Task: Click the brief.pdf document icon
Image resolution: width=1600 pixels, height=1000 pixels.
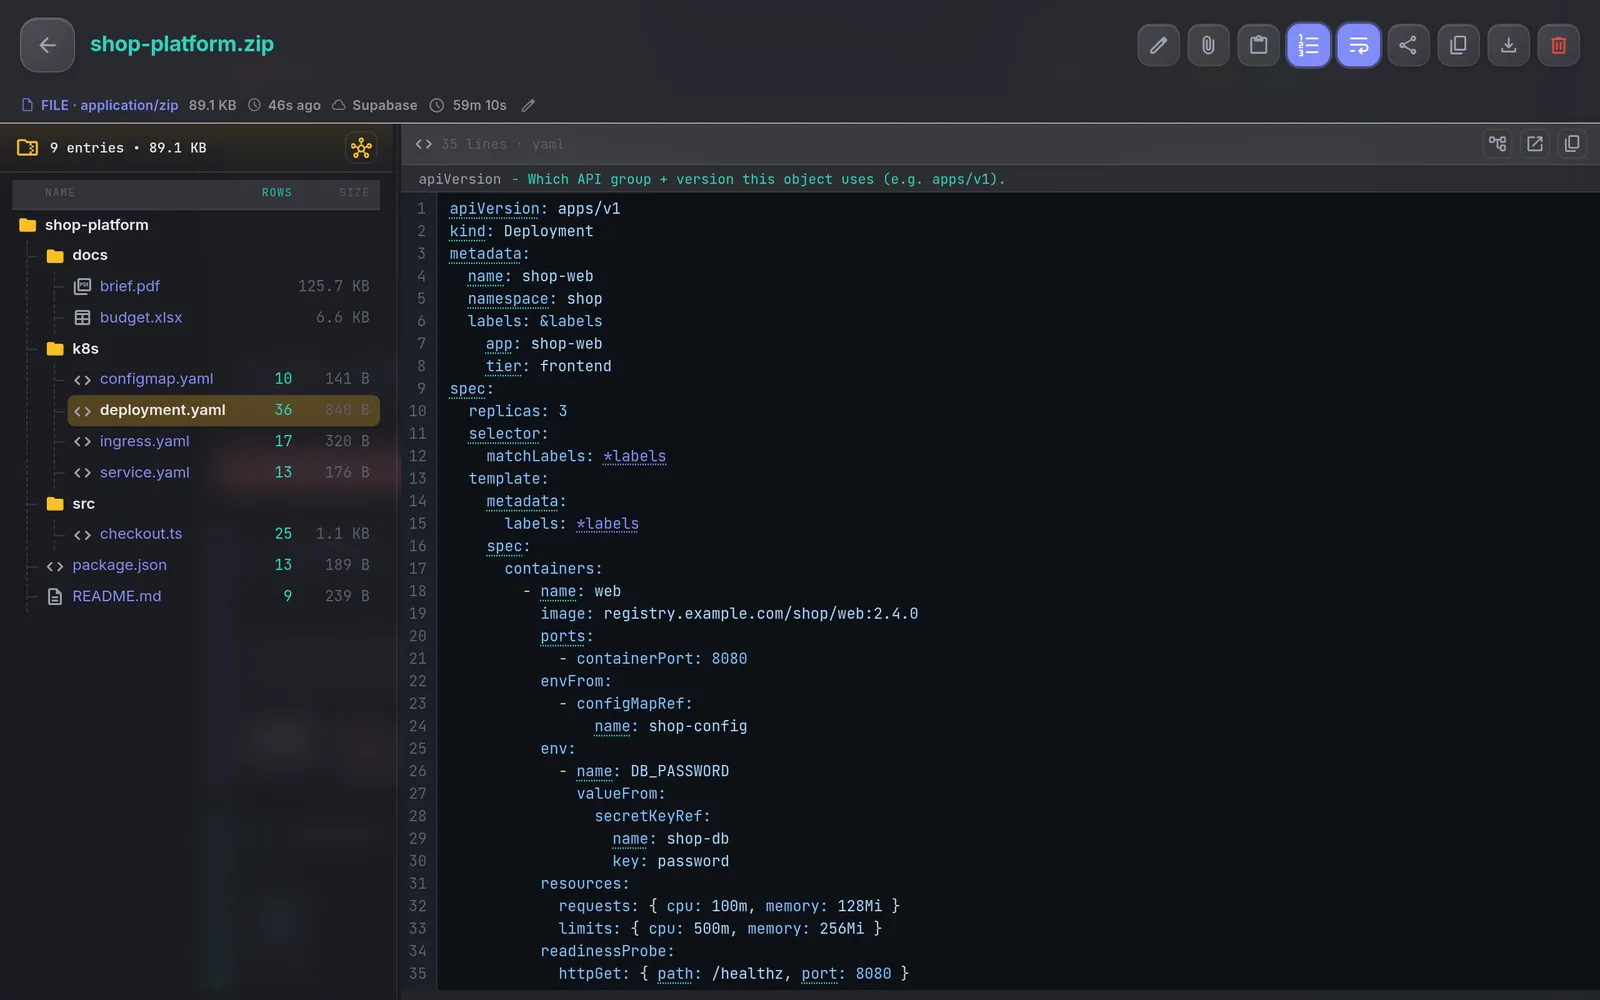Action: [82, 286]
